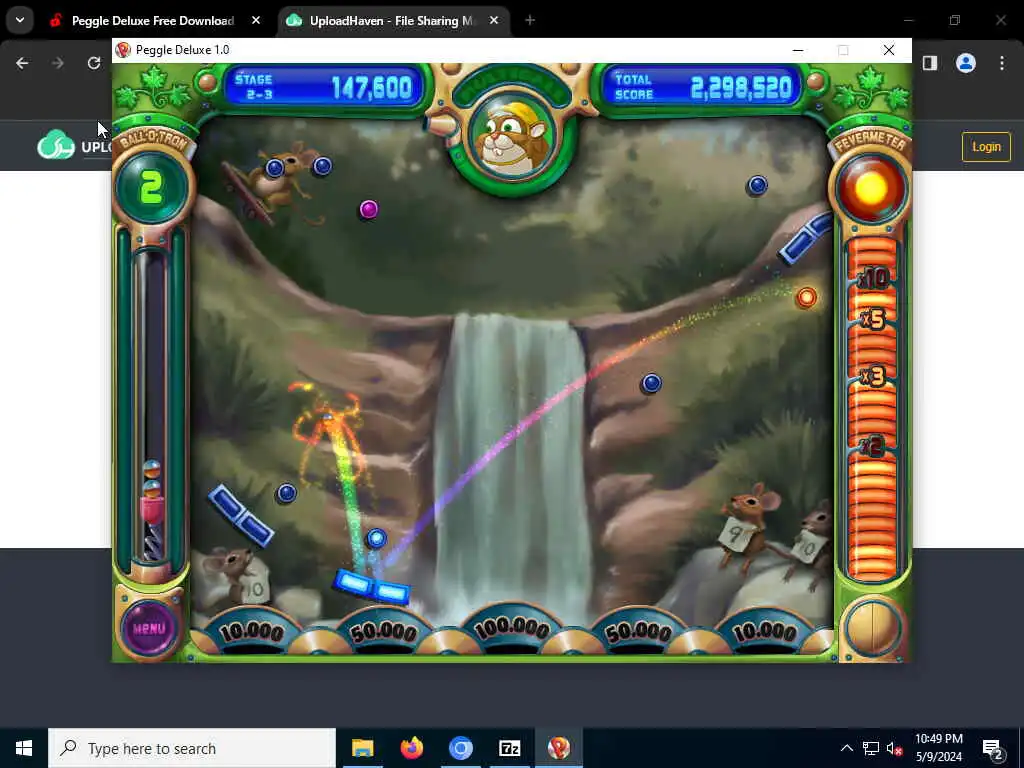Screen dimensions: 1024x768
Task: Click the left 10,000 bonus slot
Action: pyautogui.click(x=252, y=632)
